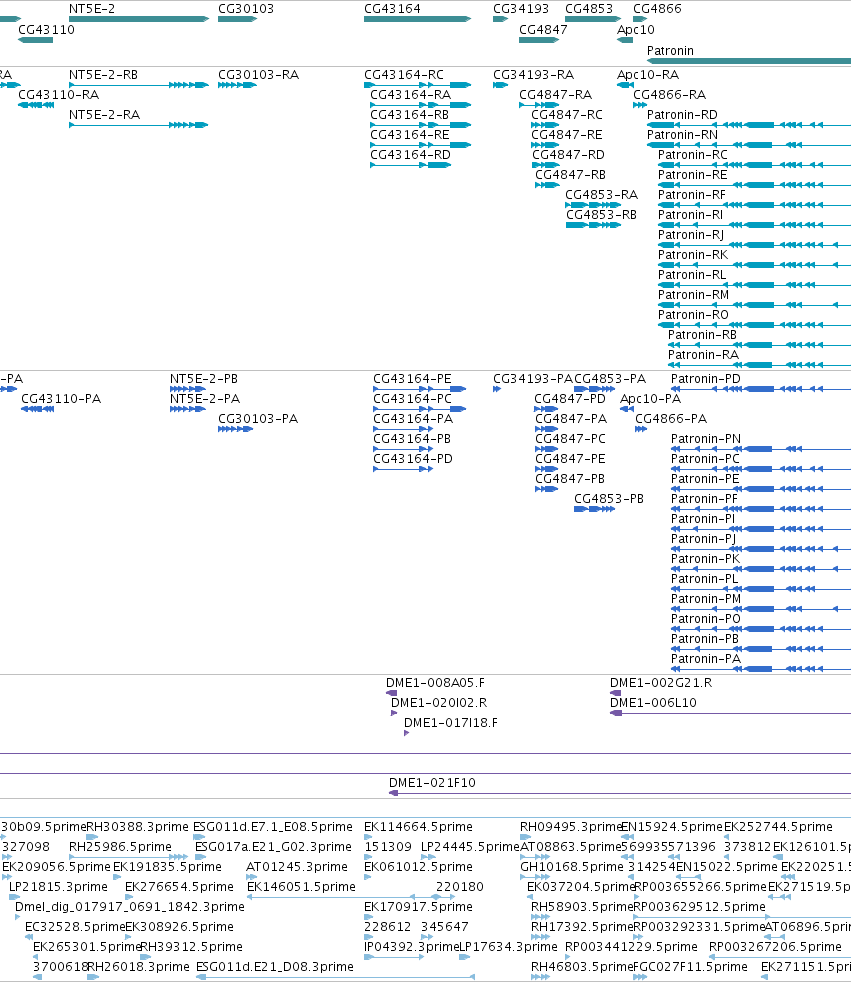Click protein CG43164-PD label
The image size is (851, 982).
[x=413, y=459]
